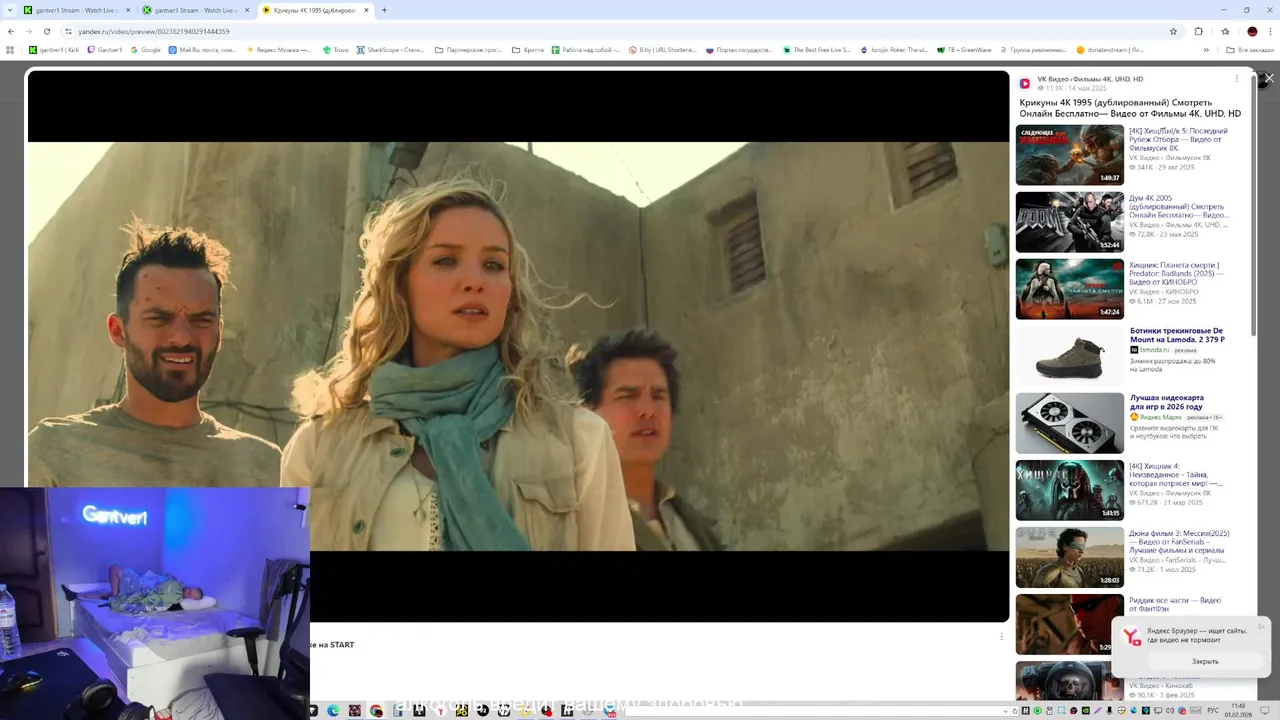Open the Яндекс Музыка bookmark
1280x720 pixels.
click(279, 49)
